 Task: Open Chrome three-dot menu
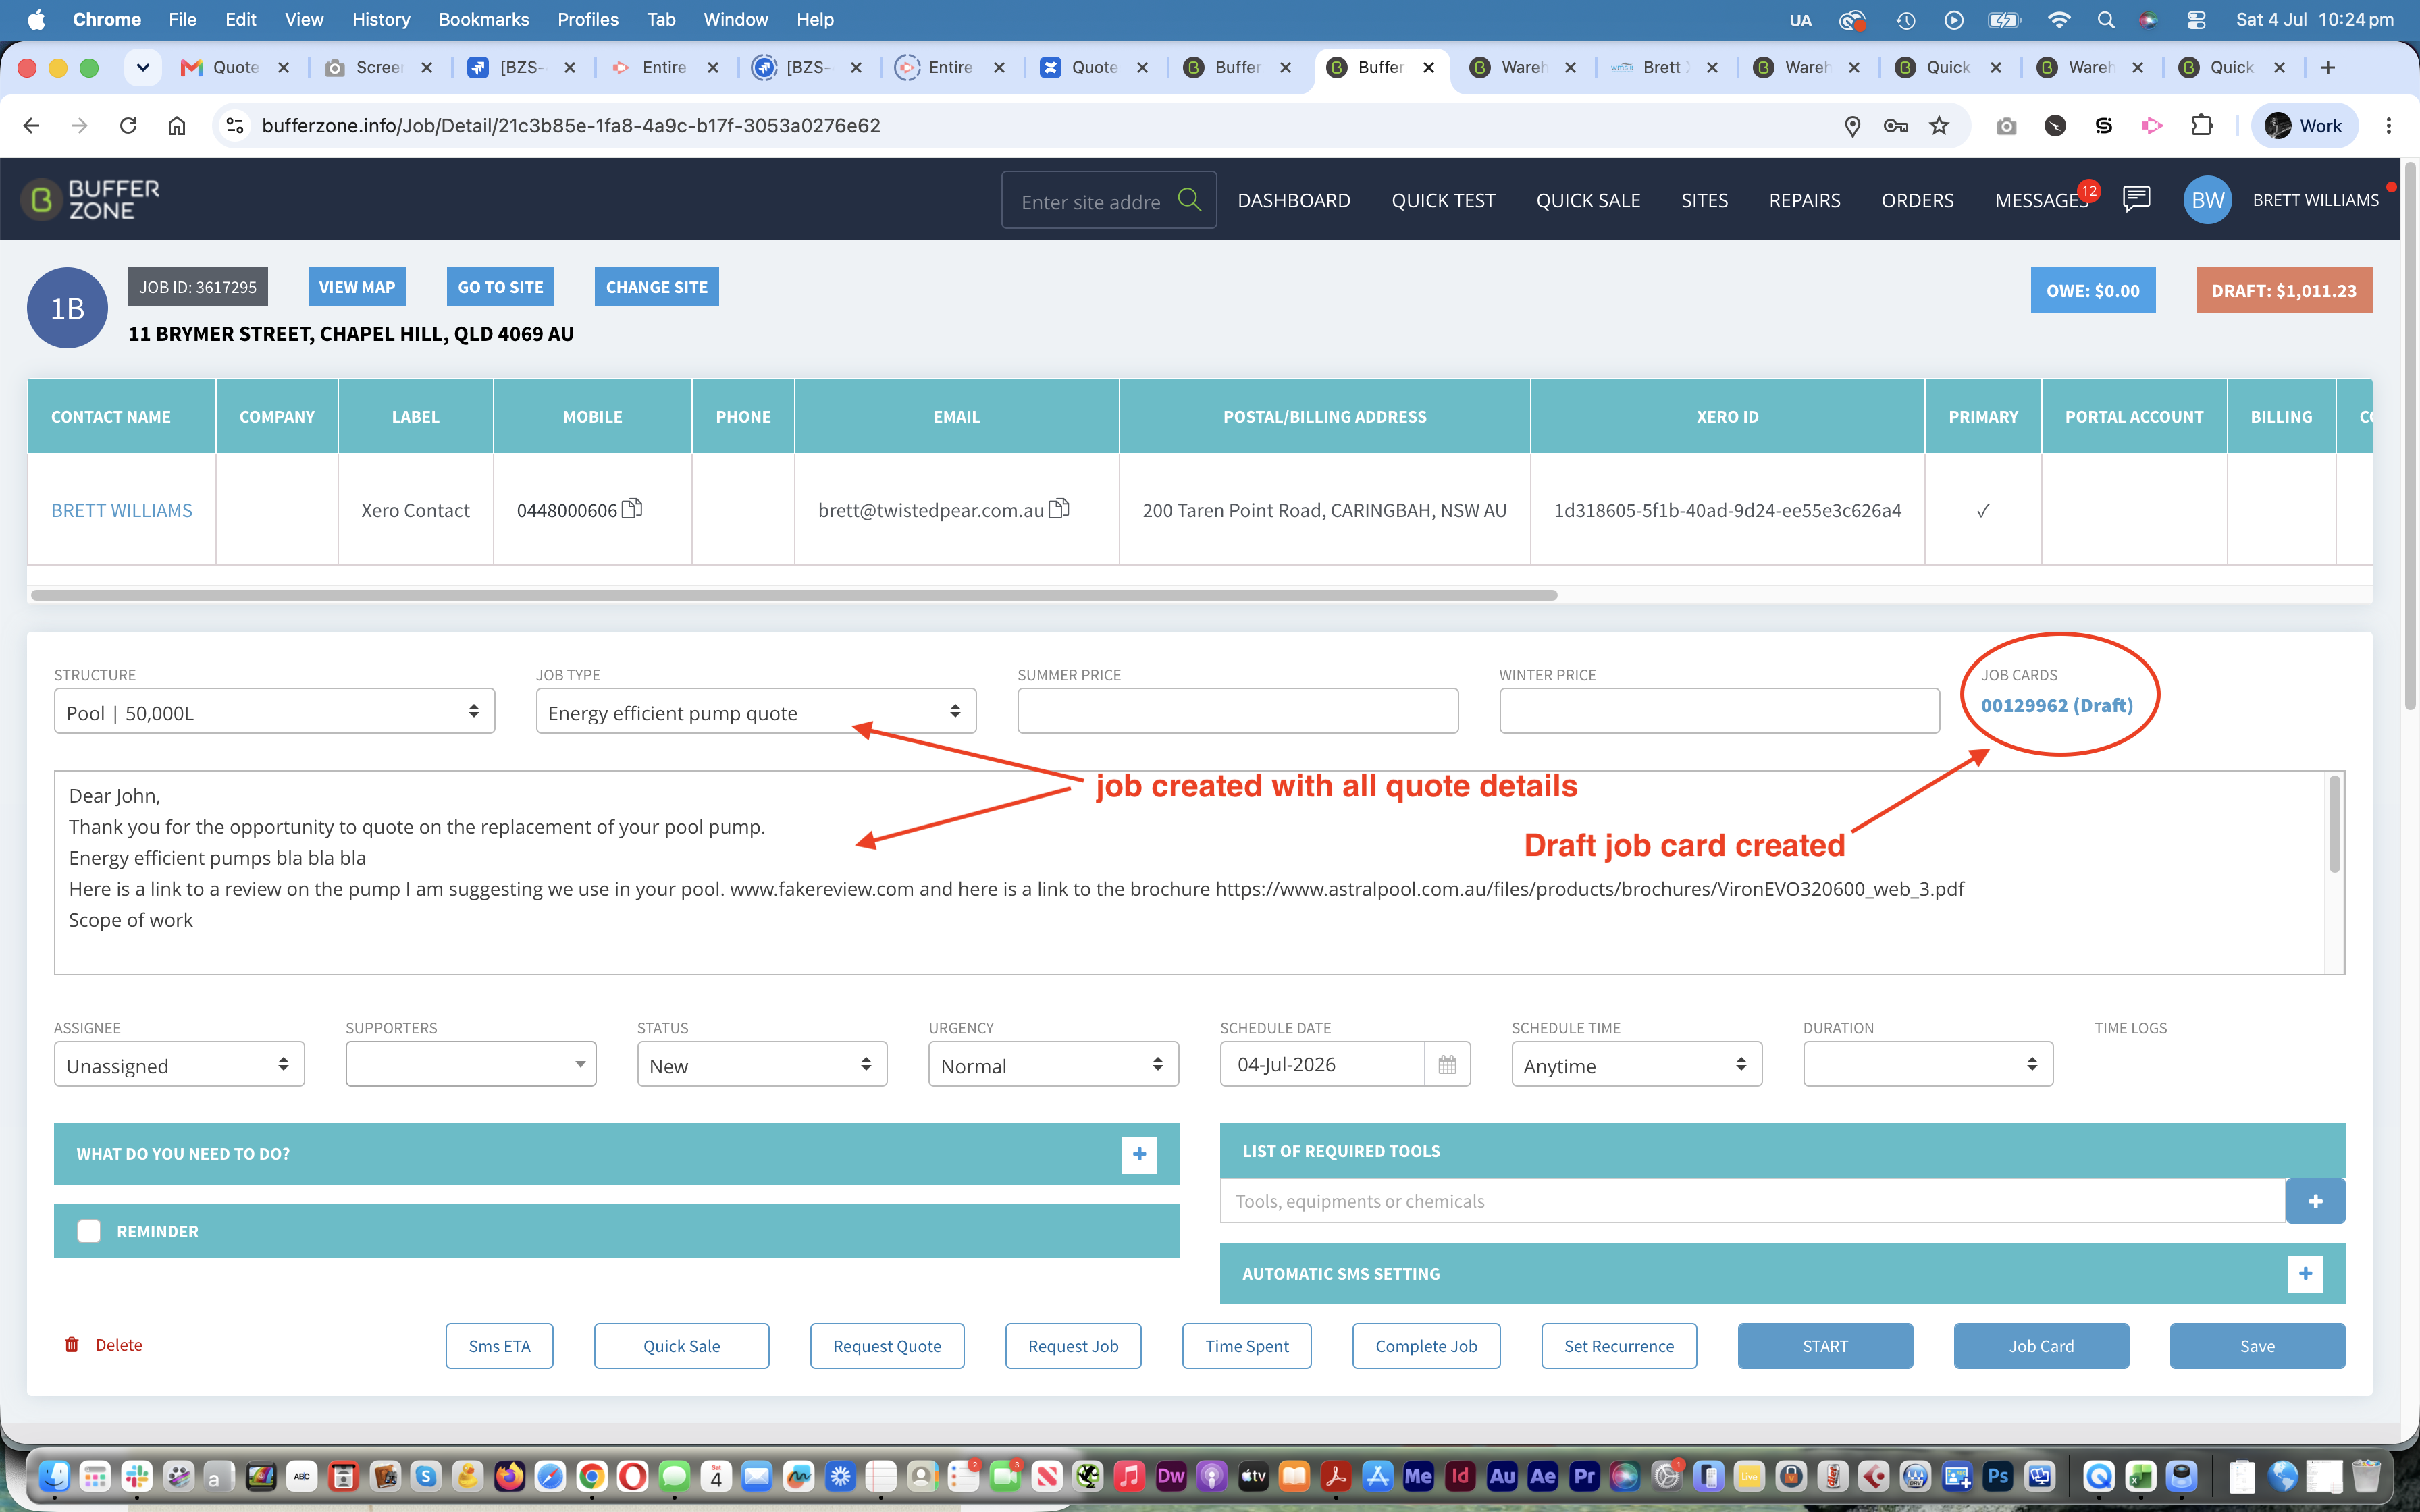click(x=2388, y=125)
